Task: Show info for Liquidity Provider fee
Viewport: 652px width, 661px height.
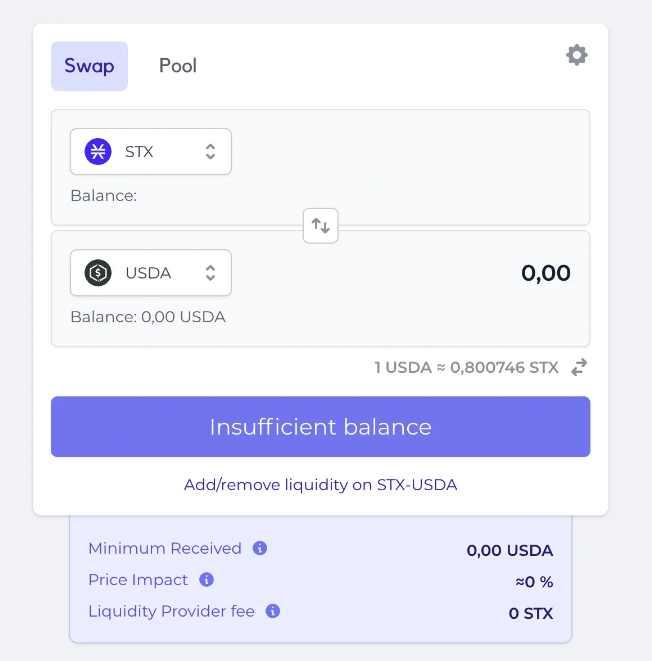Action: [273, 611]
